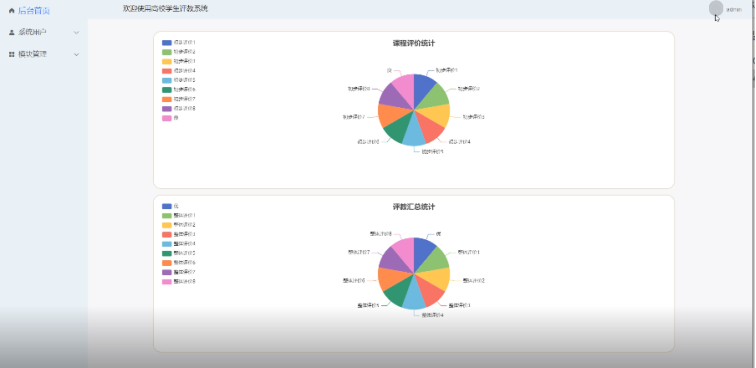The width and height of the screenshot is (756, 368).
Task: Click the admin username label
Action: coord(734,10)
